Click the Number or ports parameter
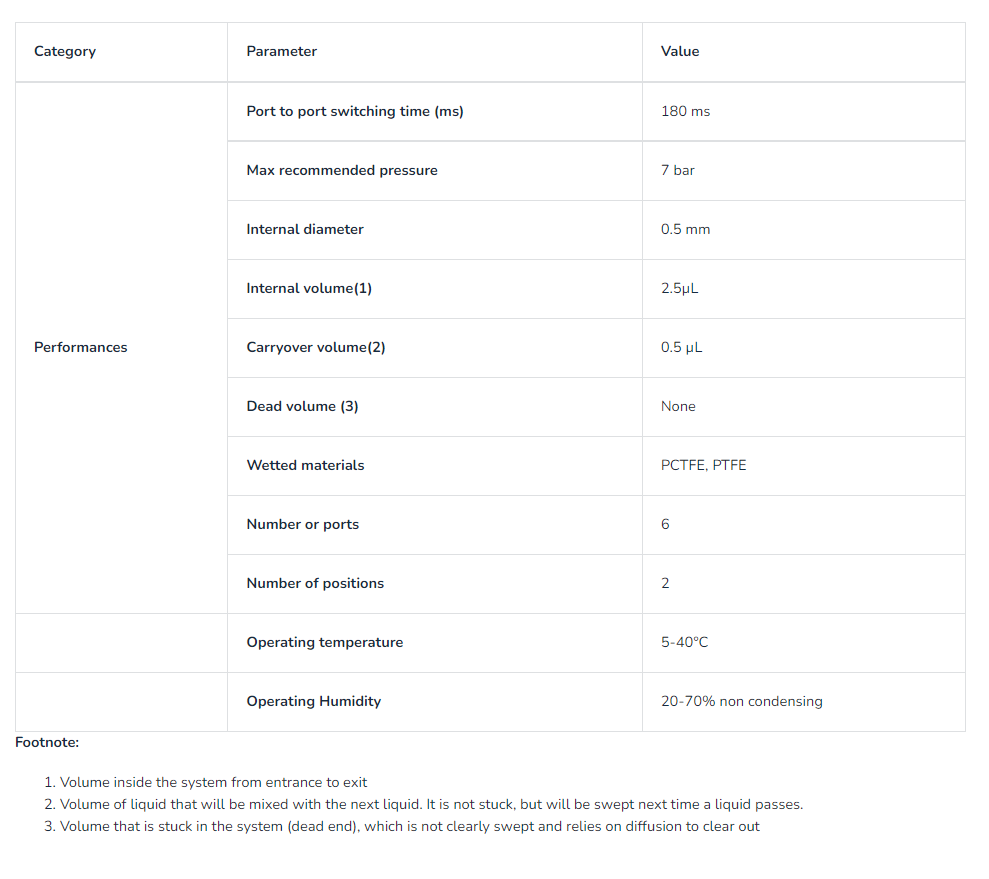Screen dimensions: 989x879 click(302, 525)
